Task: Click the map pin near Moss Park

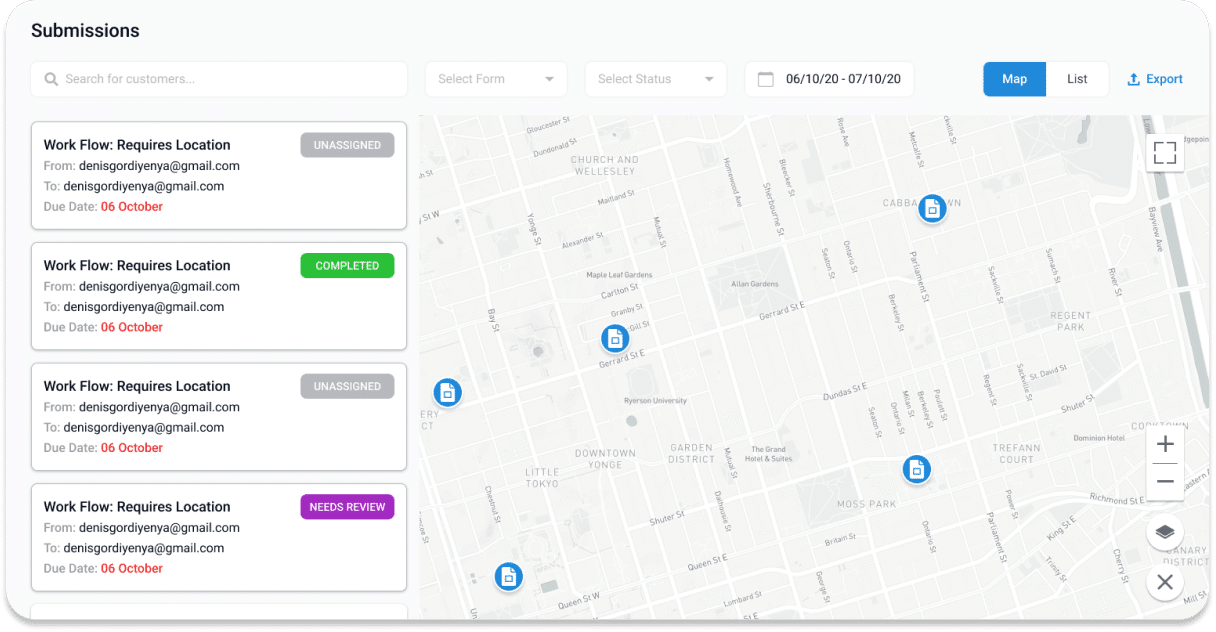Action: pyautogui.click(x=916, y=469)
